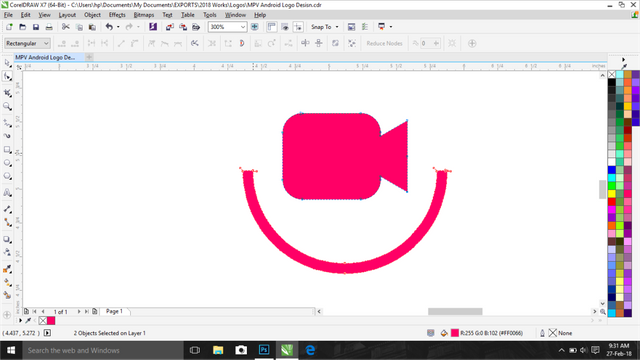This screenshot has width=640, height=360.
Task: Add a new document tab plus button
Action: [89, 57]
